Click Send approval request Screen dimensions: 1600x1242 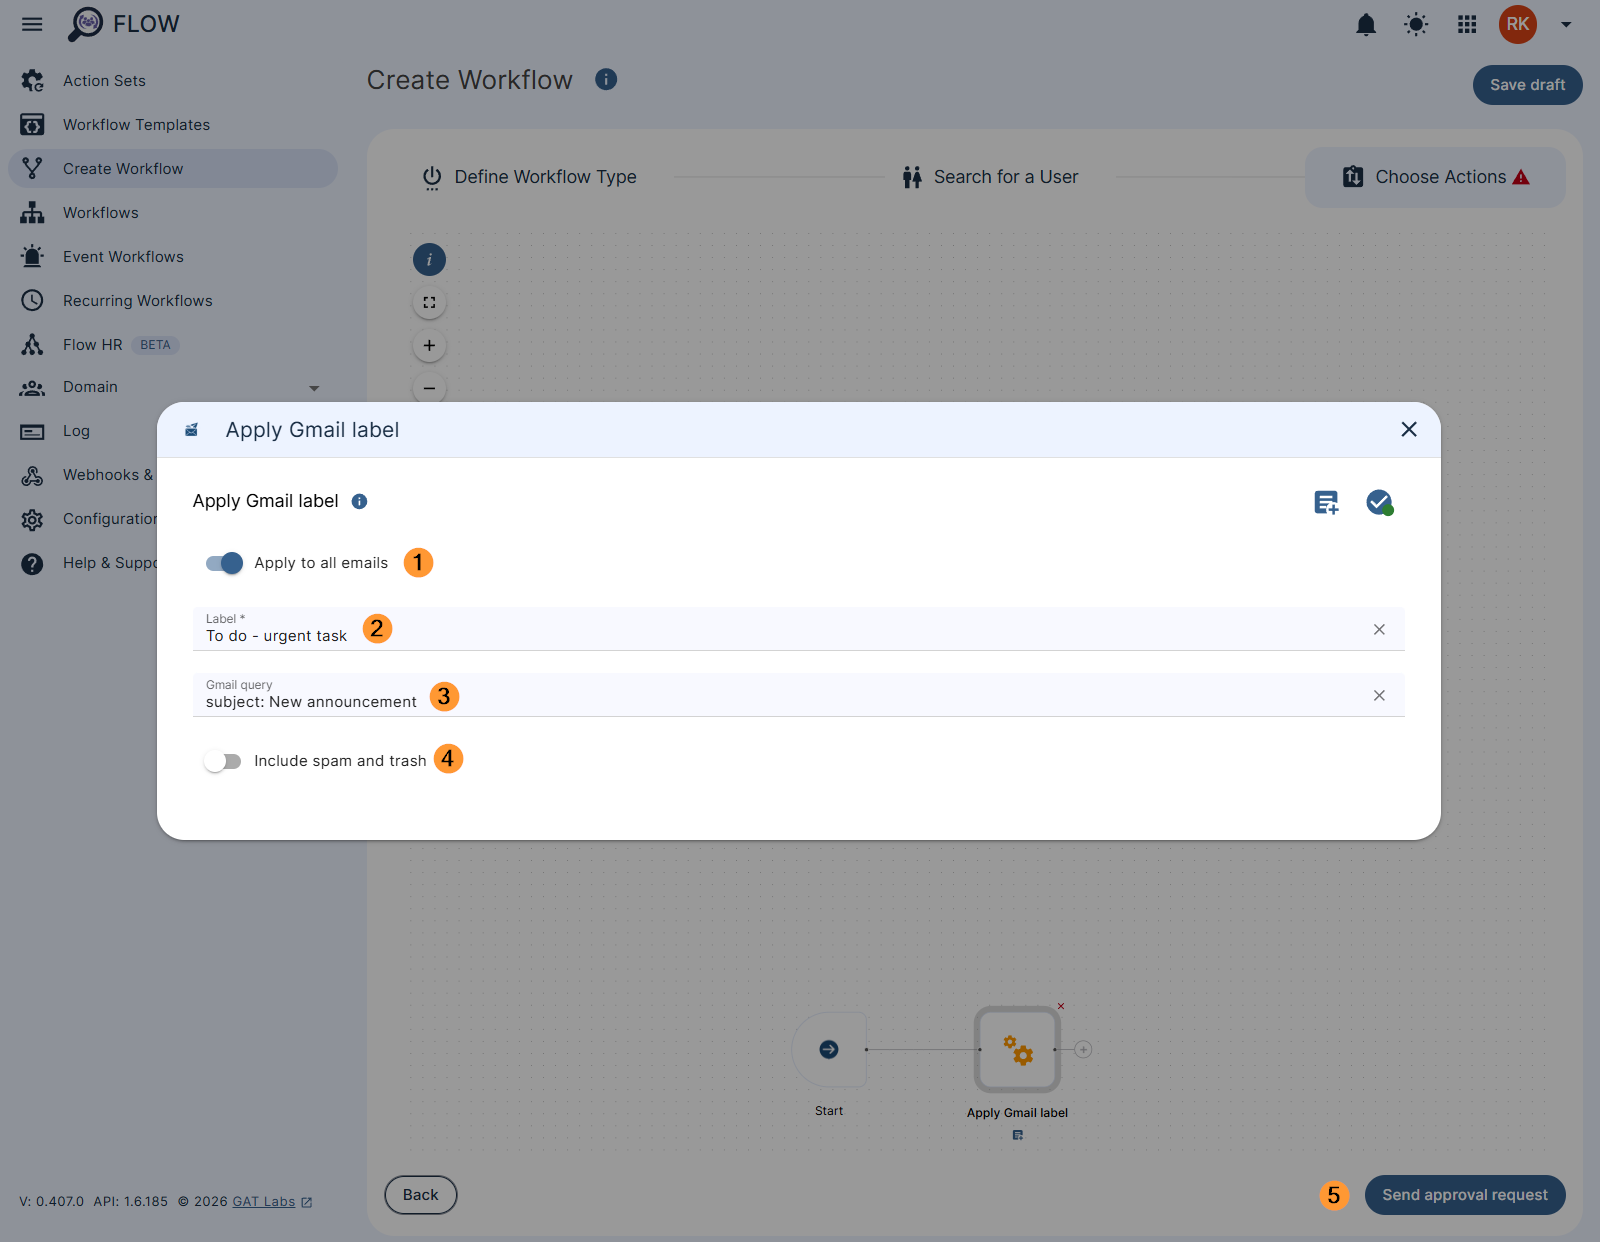point(1465,1195)
